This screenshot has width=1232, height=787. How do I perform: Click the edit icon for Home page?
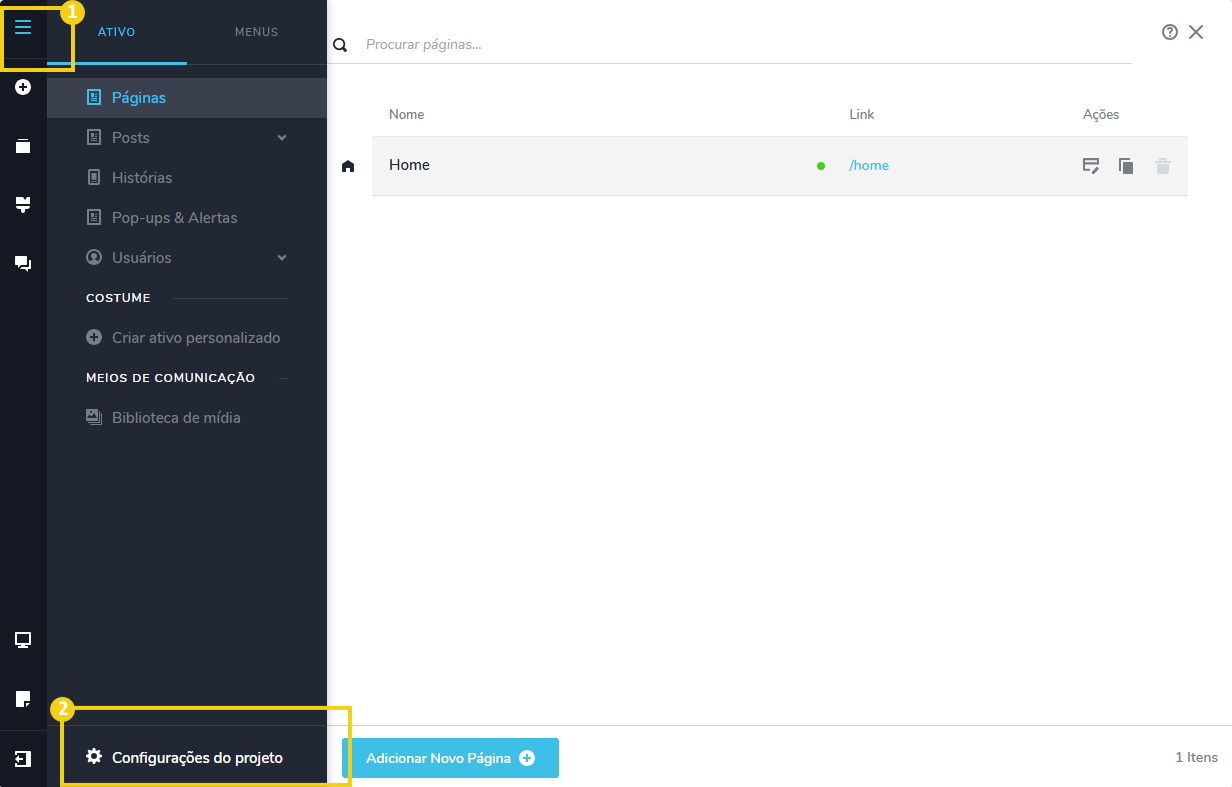[1091, 166]
